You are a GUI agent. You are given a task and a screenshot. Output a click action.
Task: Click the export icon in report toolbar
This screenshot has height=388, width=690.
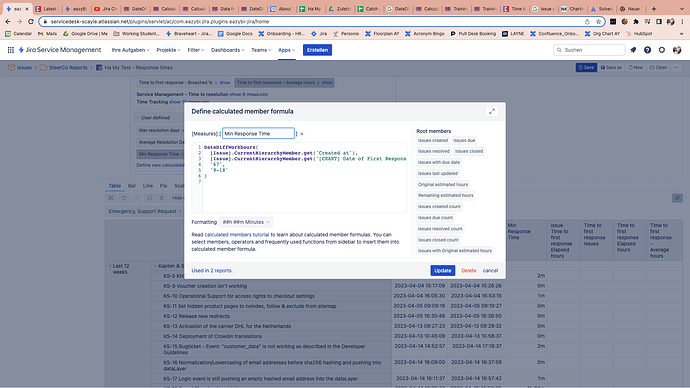point(161,198)
